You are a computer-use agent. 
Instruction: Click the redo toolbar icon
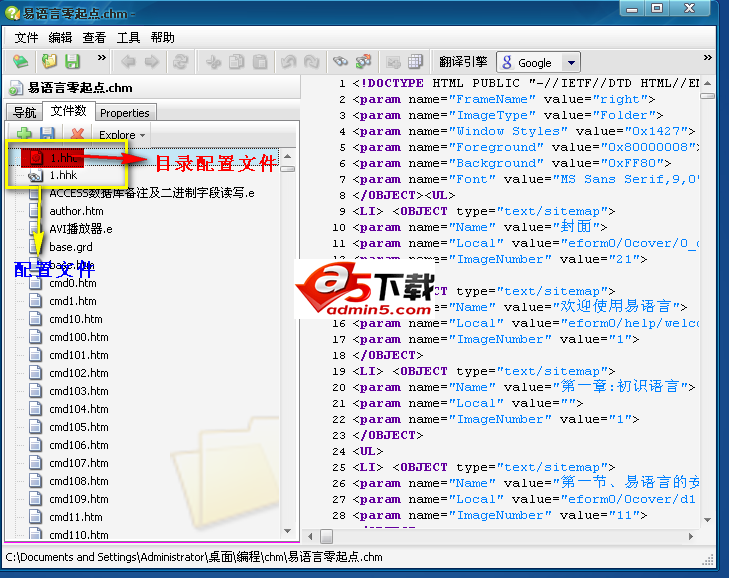tap(311, 62)
